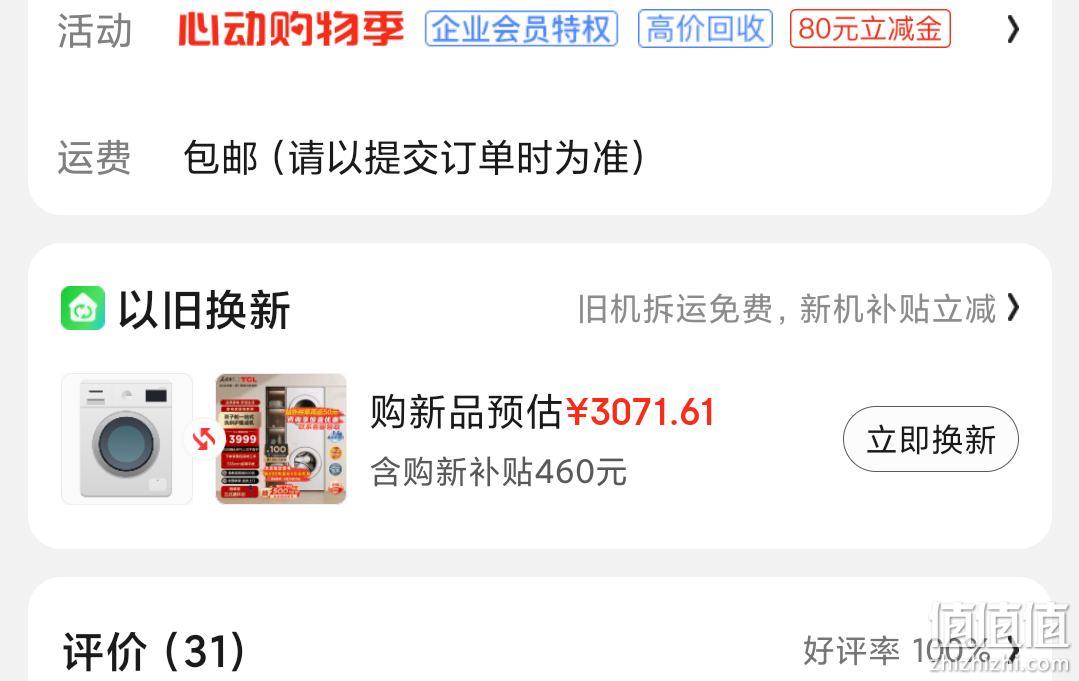Open the 以旧换新 section title
This screenshot has height=681, width=1079.
click(x=204, y=310)
